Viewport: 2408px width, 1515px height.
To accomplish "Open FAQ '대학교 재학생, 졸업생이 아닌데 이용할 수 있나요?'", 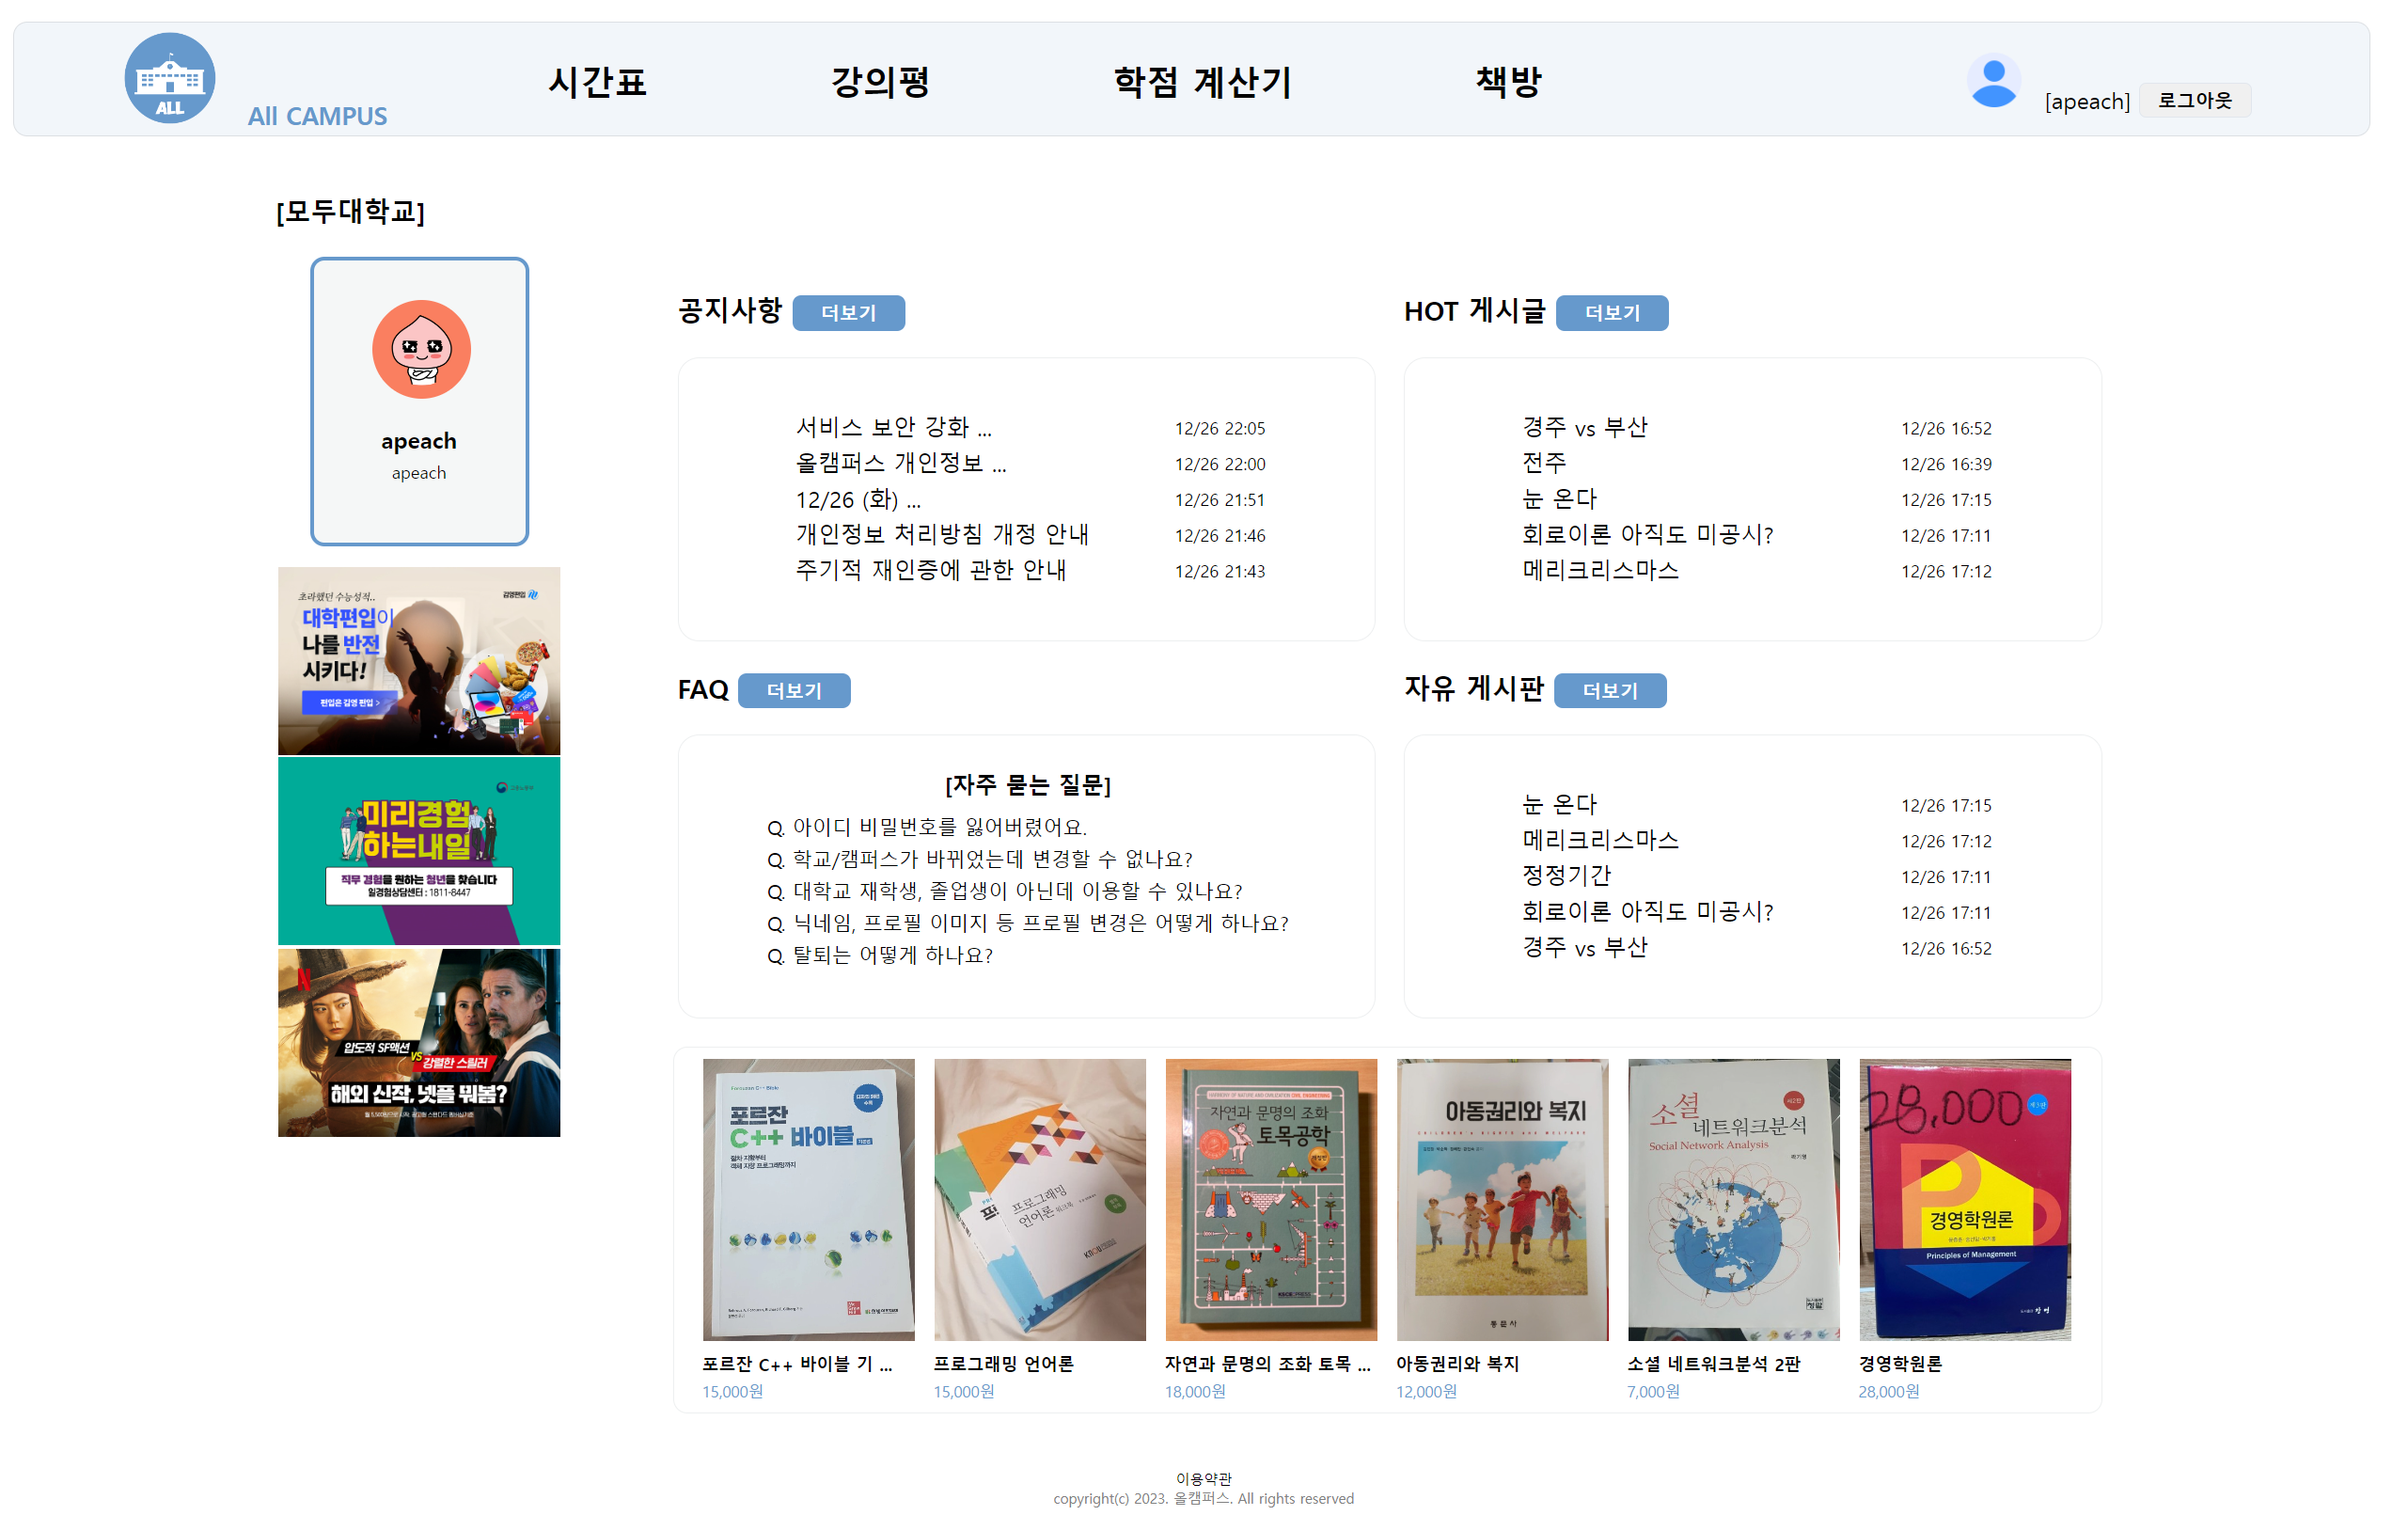I will (1005, 891).
